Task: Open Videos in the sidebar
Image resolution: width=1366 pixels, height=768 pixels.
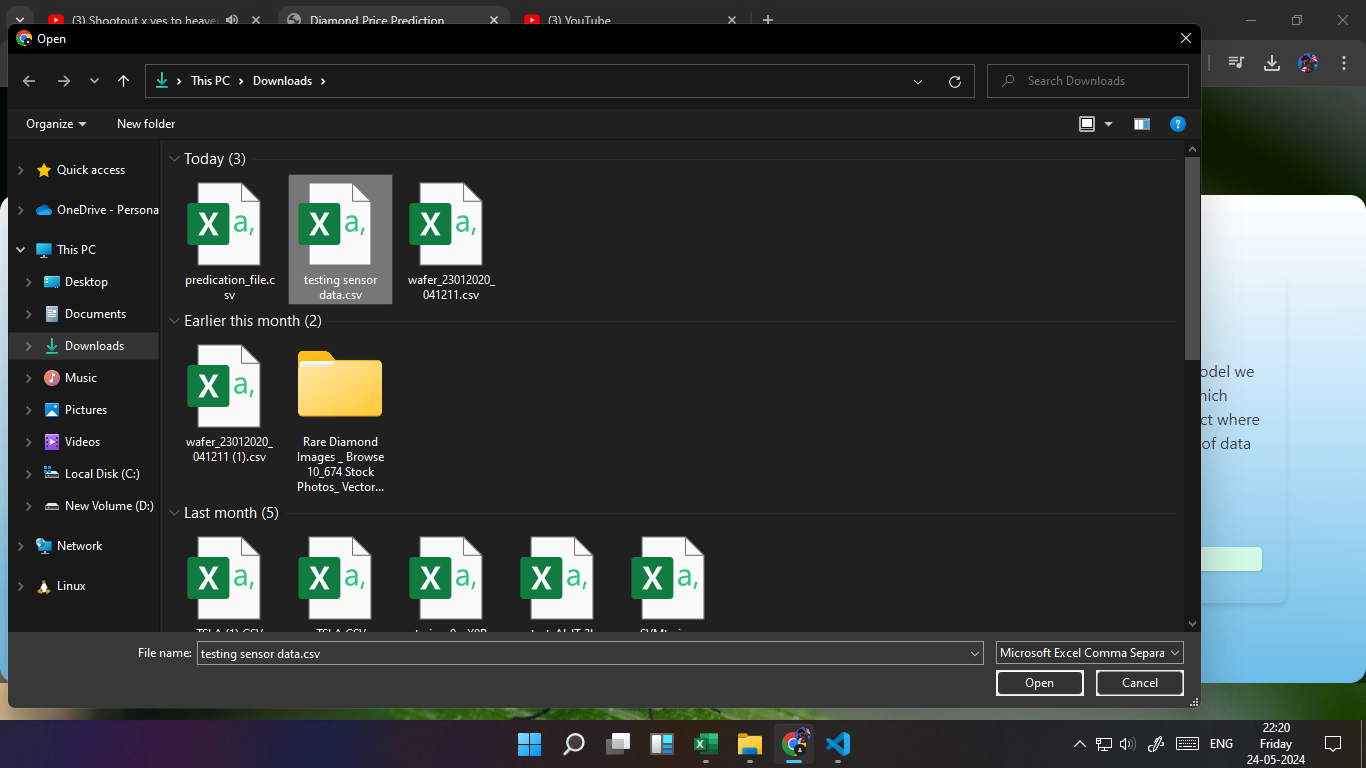Action: click(82, 442)
